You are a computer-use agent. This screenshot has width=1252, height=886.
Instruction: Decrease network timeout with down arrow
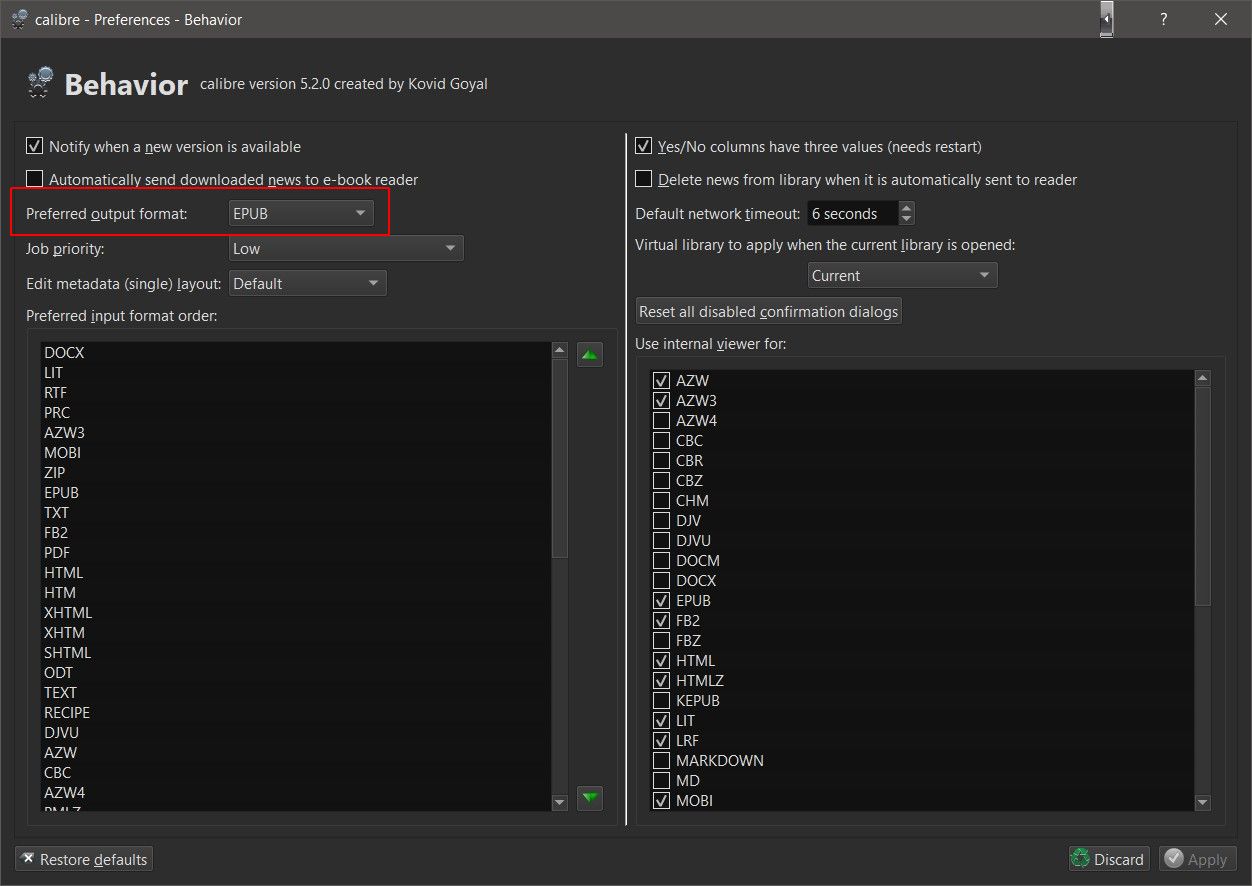click(x=906, y=219)
